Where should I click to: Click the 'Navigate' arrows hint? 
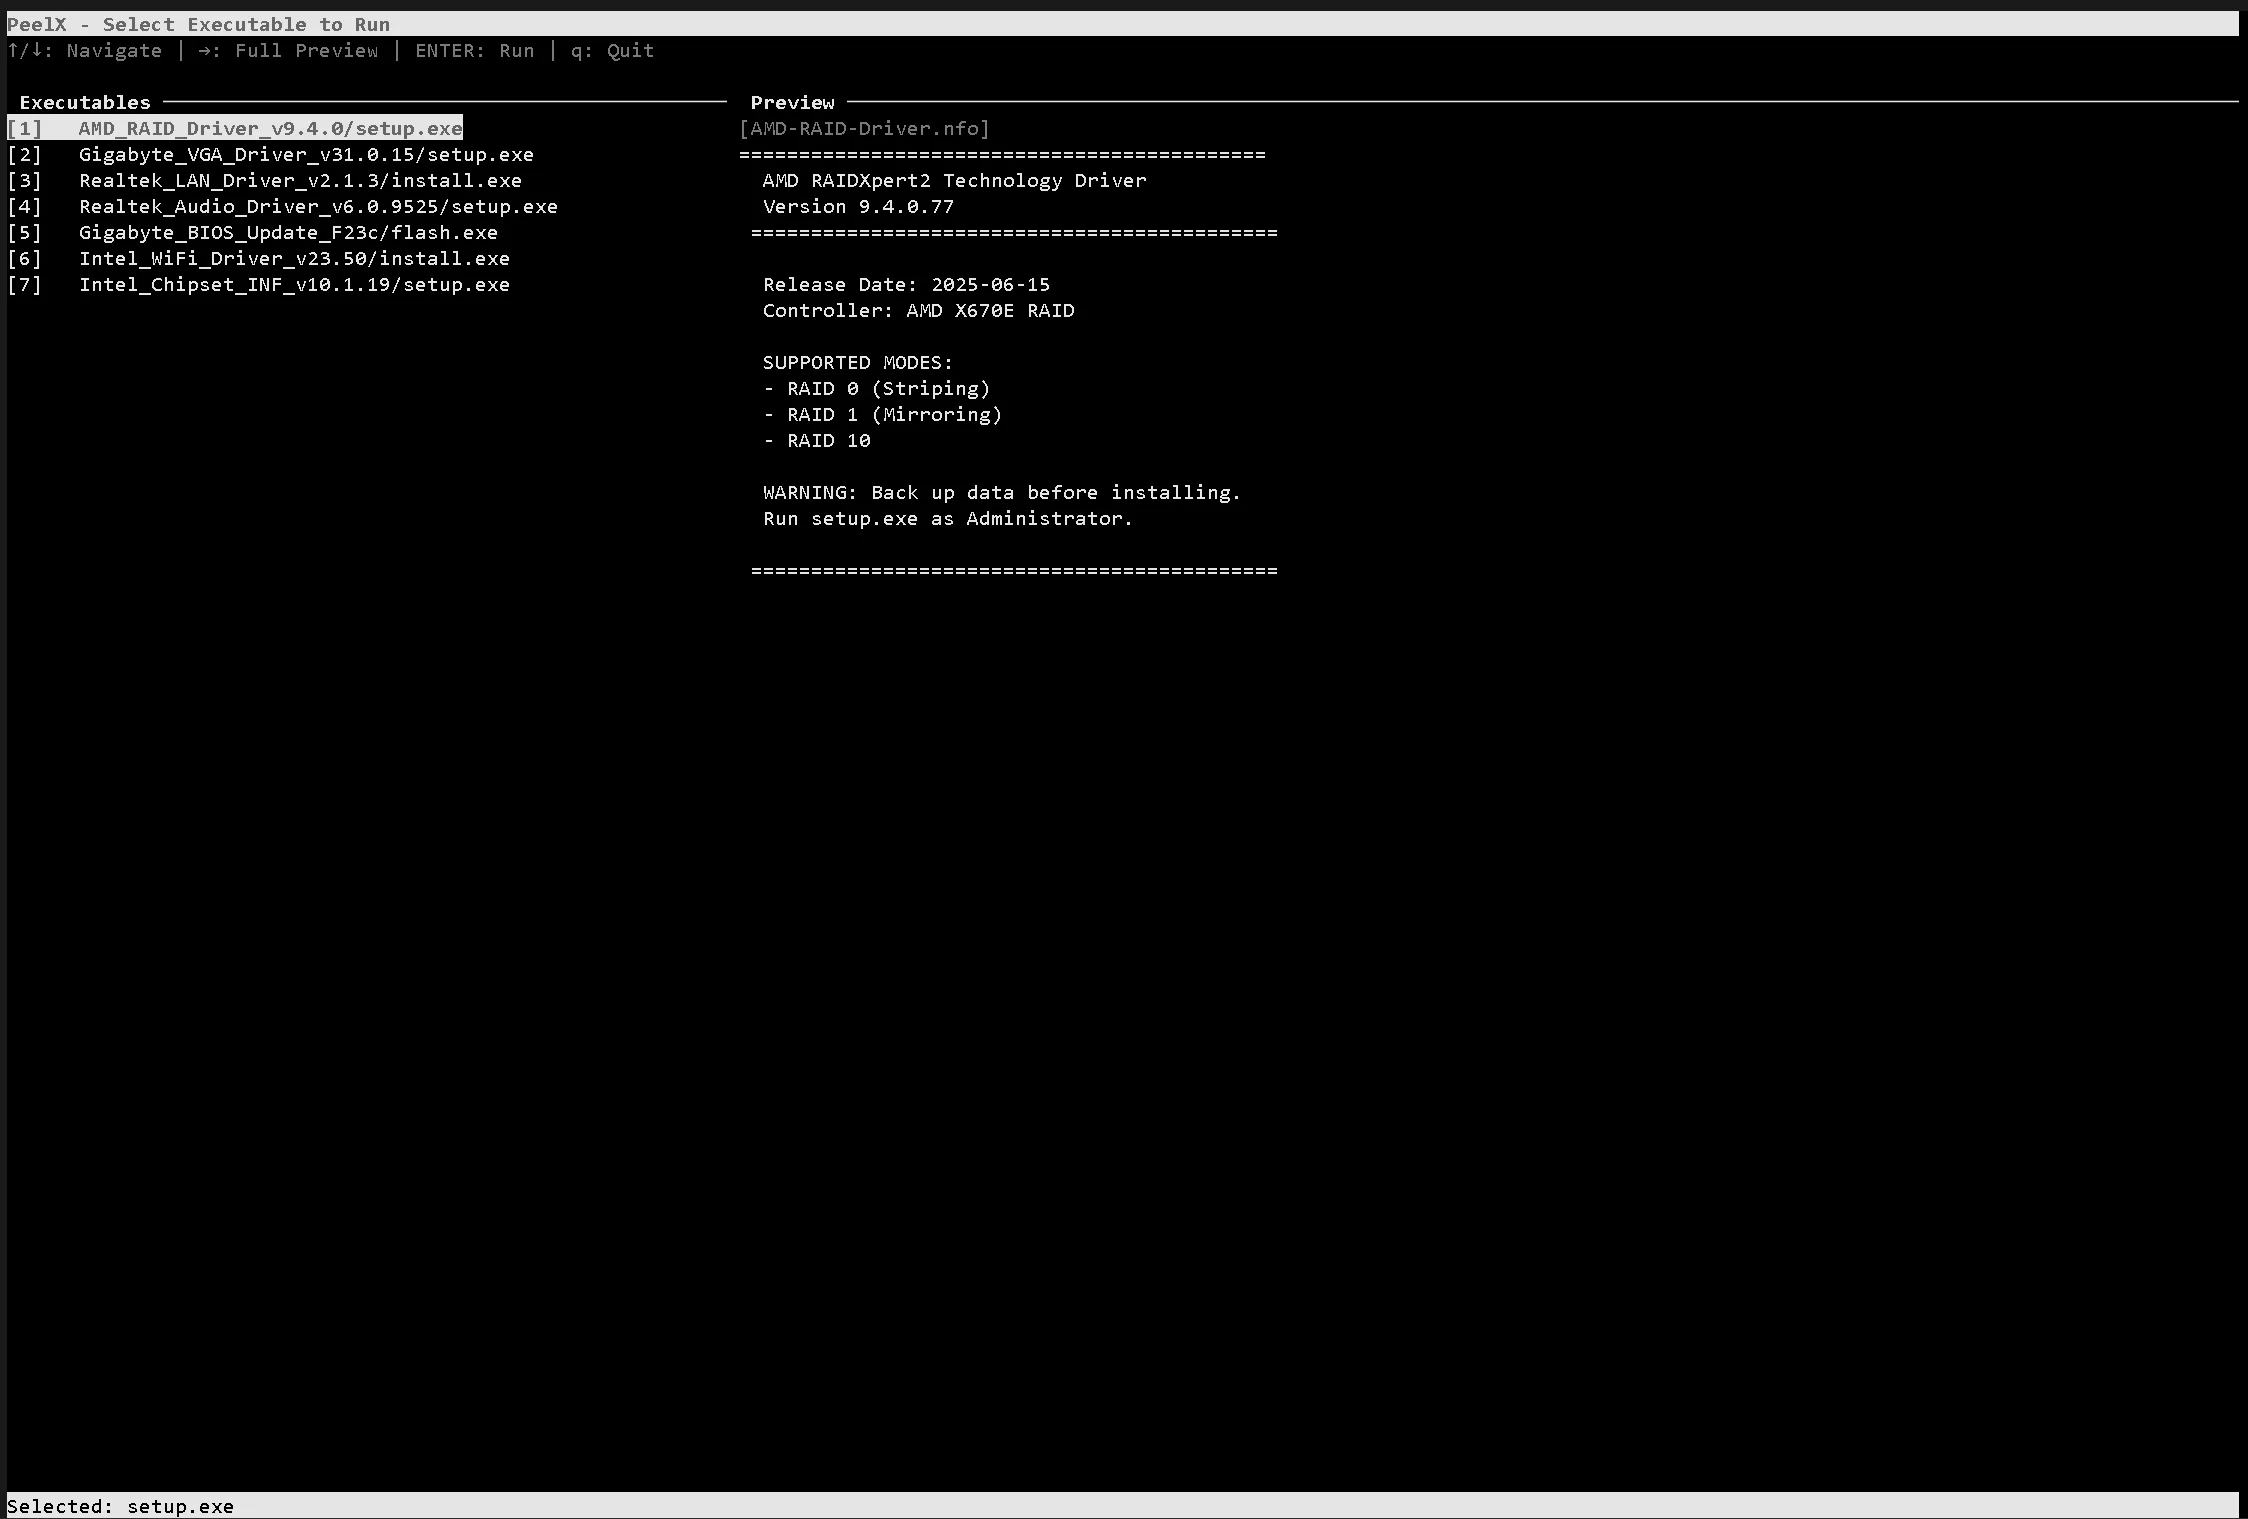click(x=86, y=50)
